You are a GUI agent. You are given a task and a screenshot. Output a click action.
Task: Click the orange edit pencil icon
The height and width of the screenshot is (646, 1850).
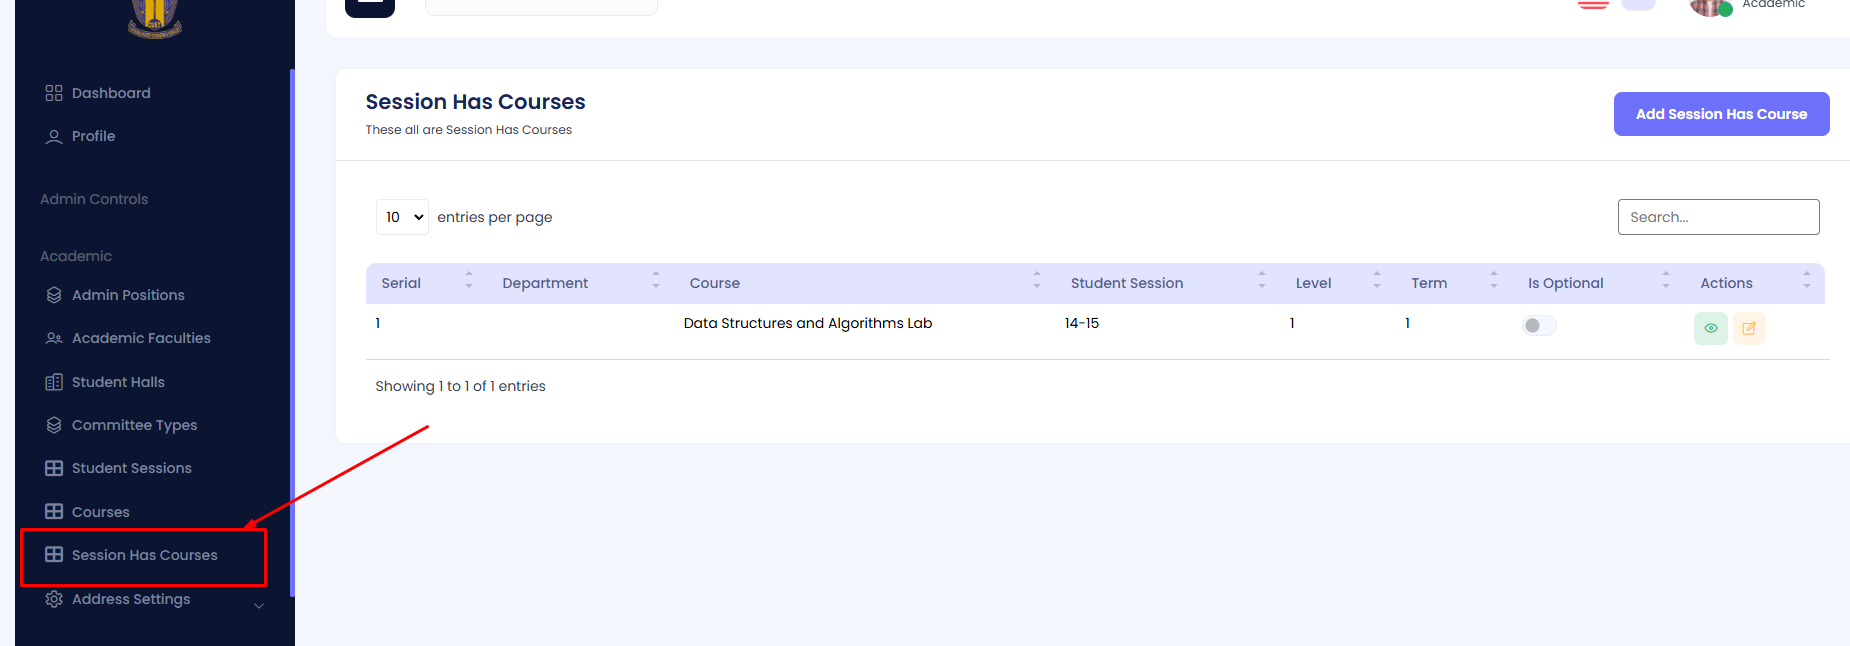pyautogui.click(x=1748, y=328)
